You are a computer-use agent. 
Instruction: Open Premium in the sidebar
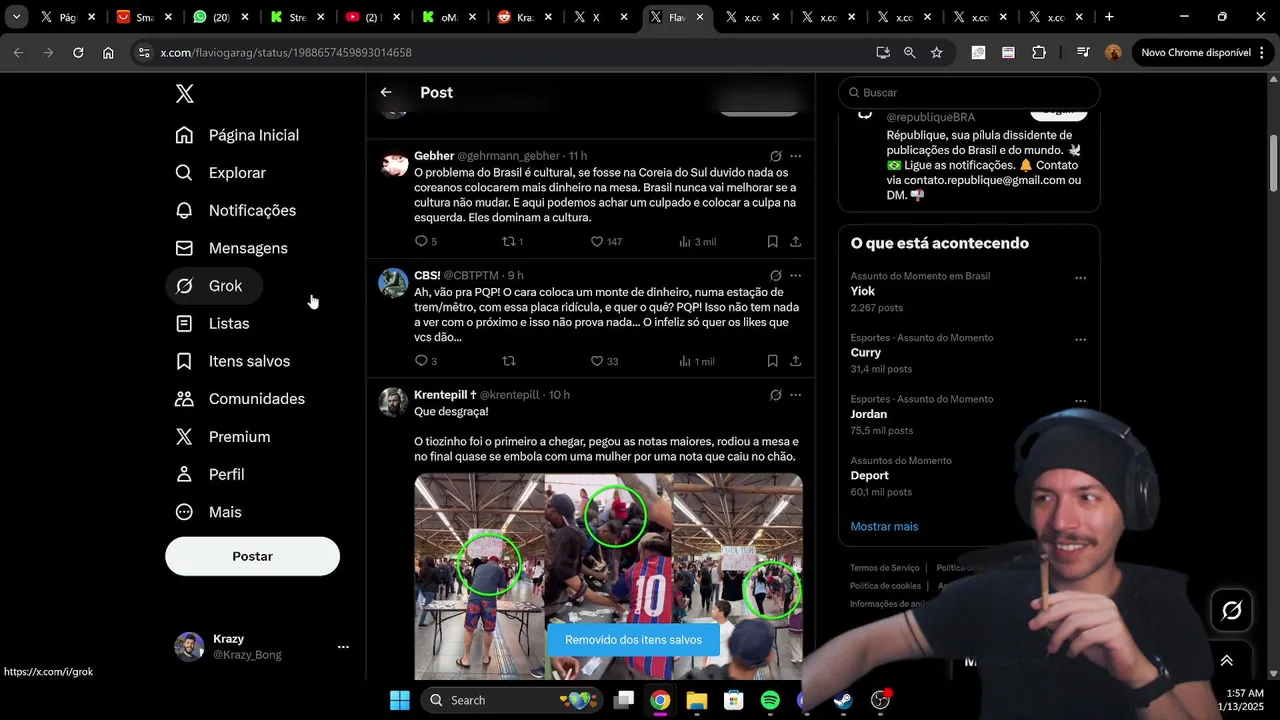[x=223, y=437]
